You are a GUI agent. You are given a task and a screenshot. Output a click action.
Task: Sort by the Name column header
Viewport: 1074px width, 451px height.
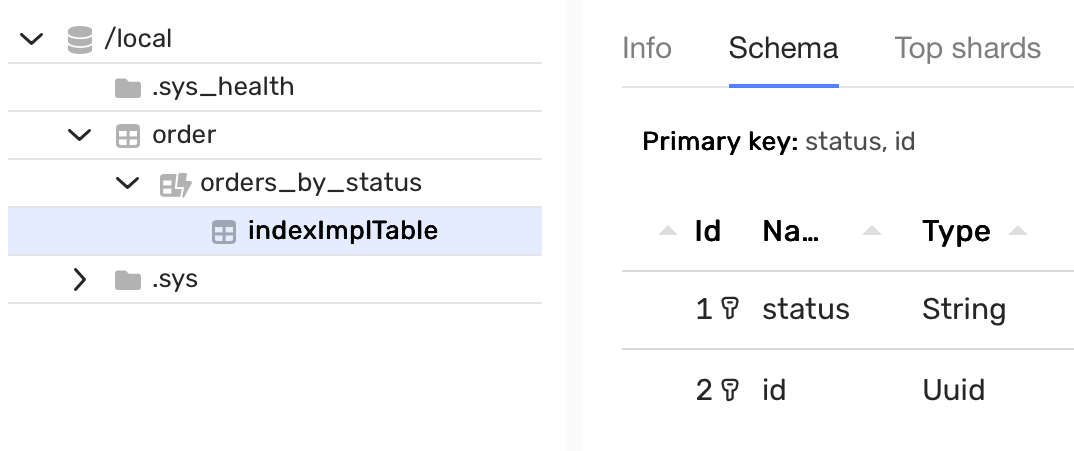pyautogui.click(x=791, y=232)
